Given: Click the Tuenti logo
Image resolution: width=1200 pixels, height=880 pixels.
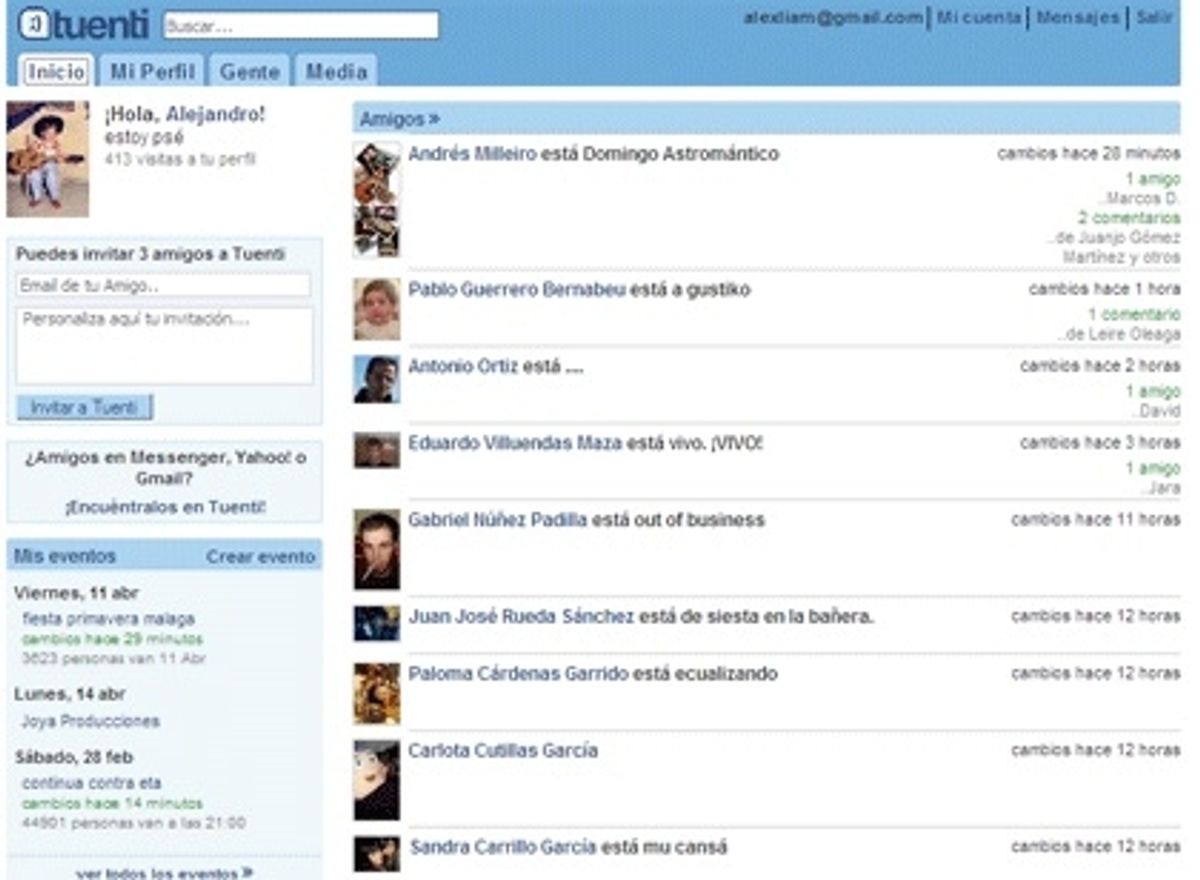Looking at the screenshot, I should [x=84, y=24].
